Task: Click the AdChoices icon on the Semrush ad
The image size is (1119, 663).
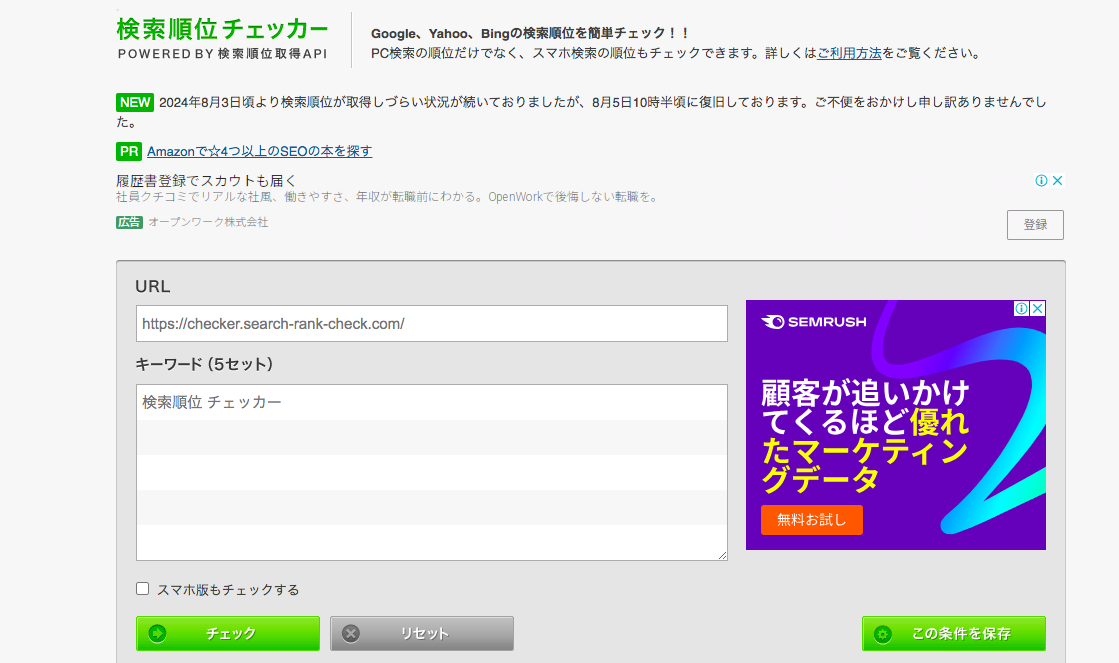Action: [1022, 309]
